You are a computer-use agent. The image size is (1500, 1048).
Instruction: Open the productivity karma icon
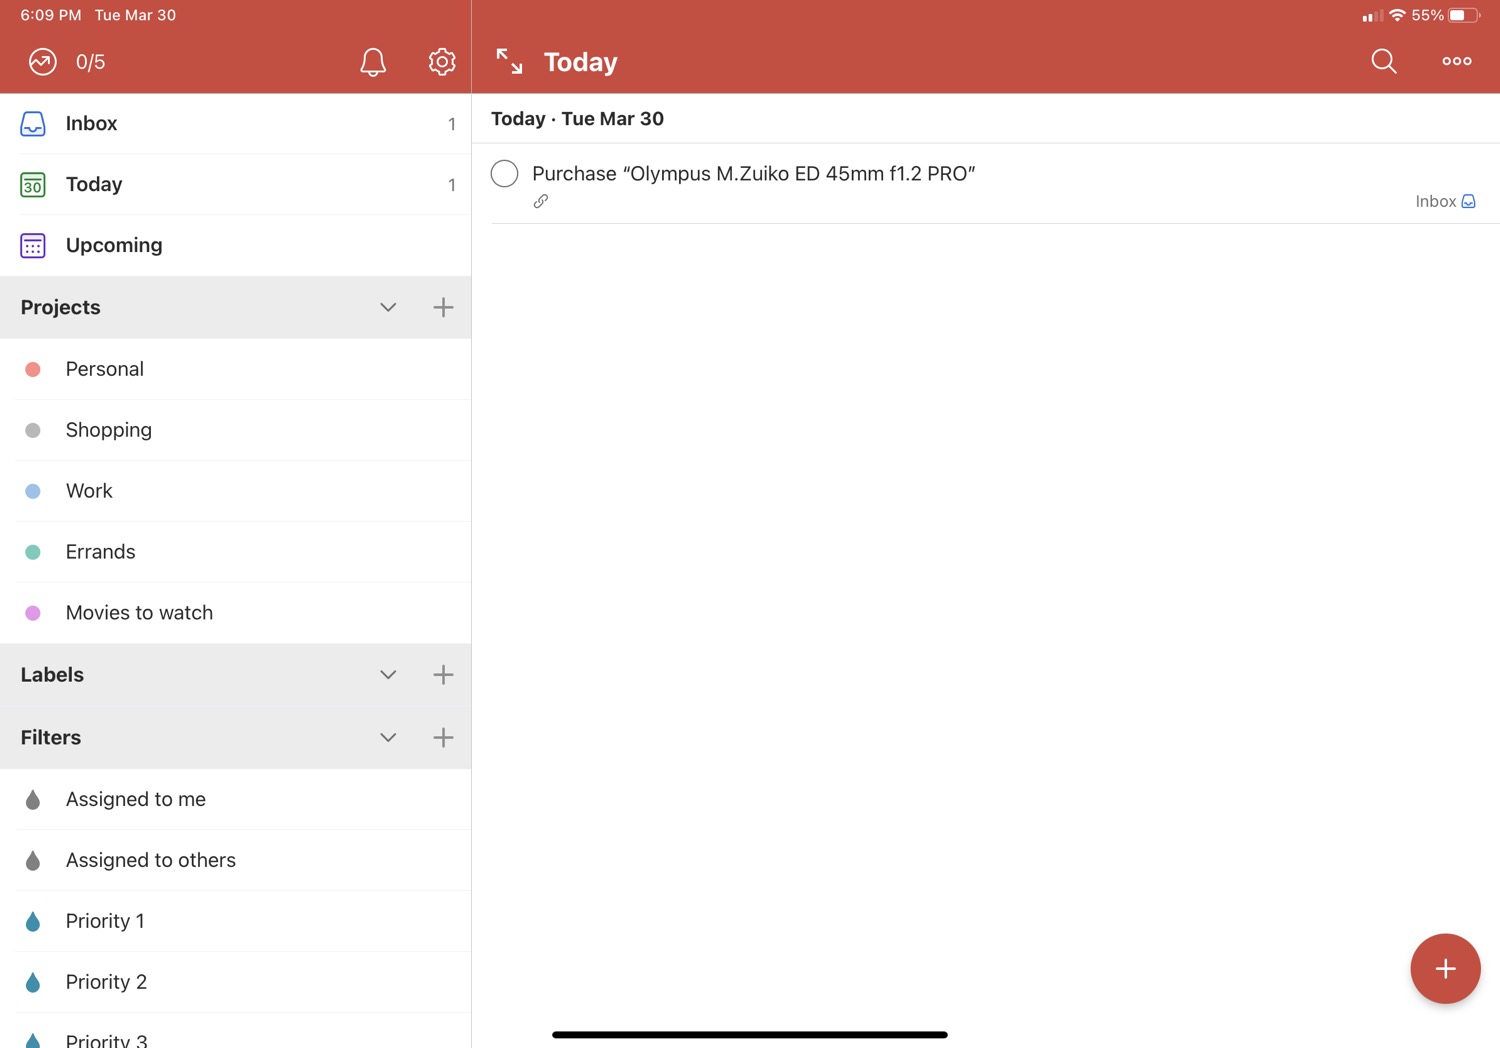(x=42, y=62)
